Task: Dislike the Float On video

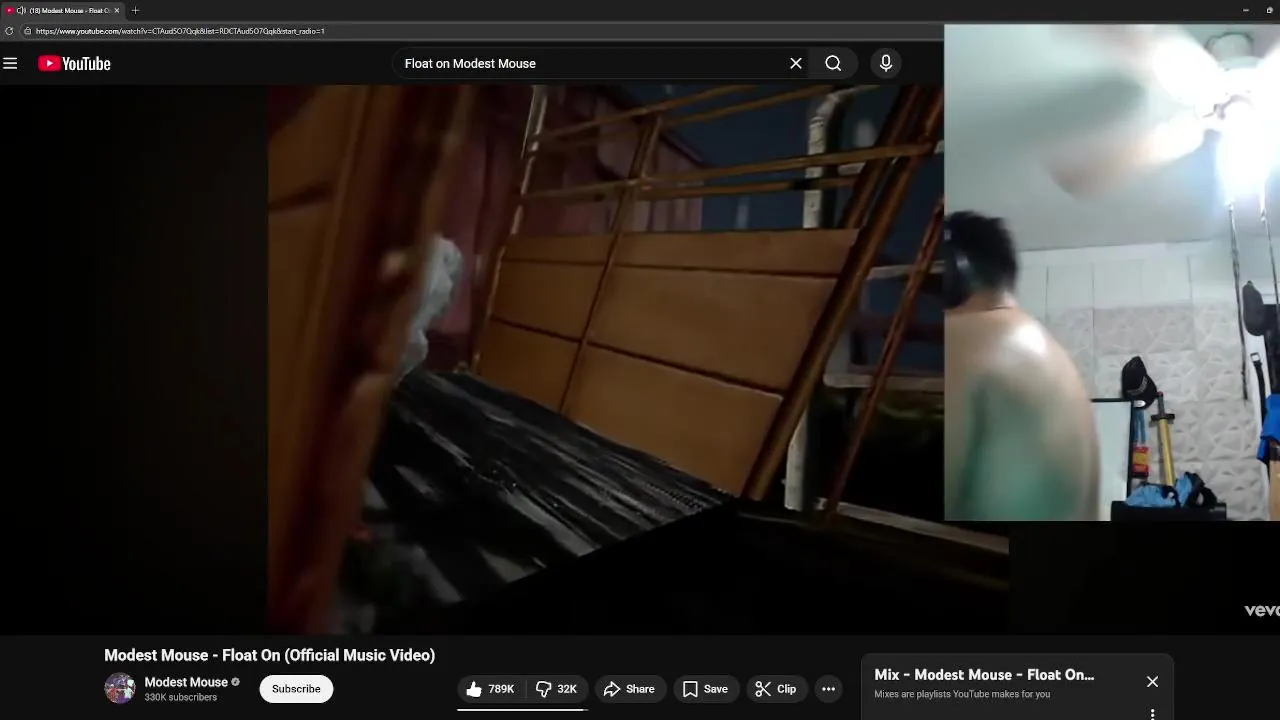Action: 556,689
